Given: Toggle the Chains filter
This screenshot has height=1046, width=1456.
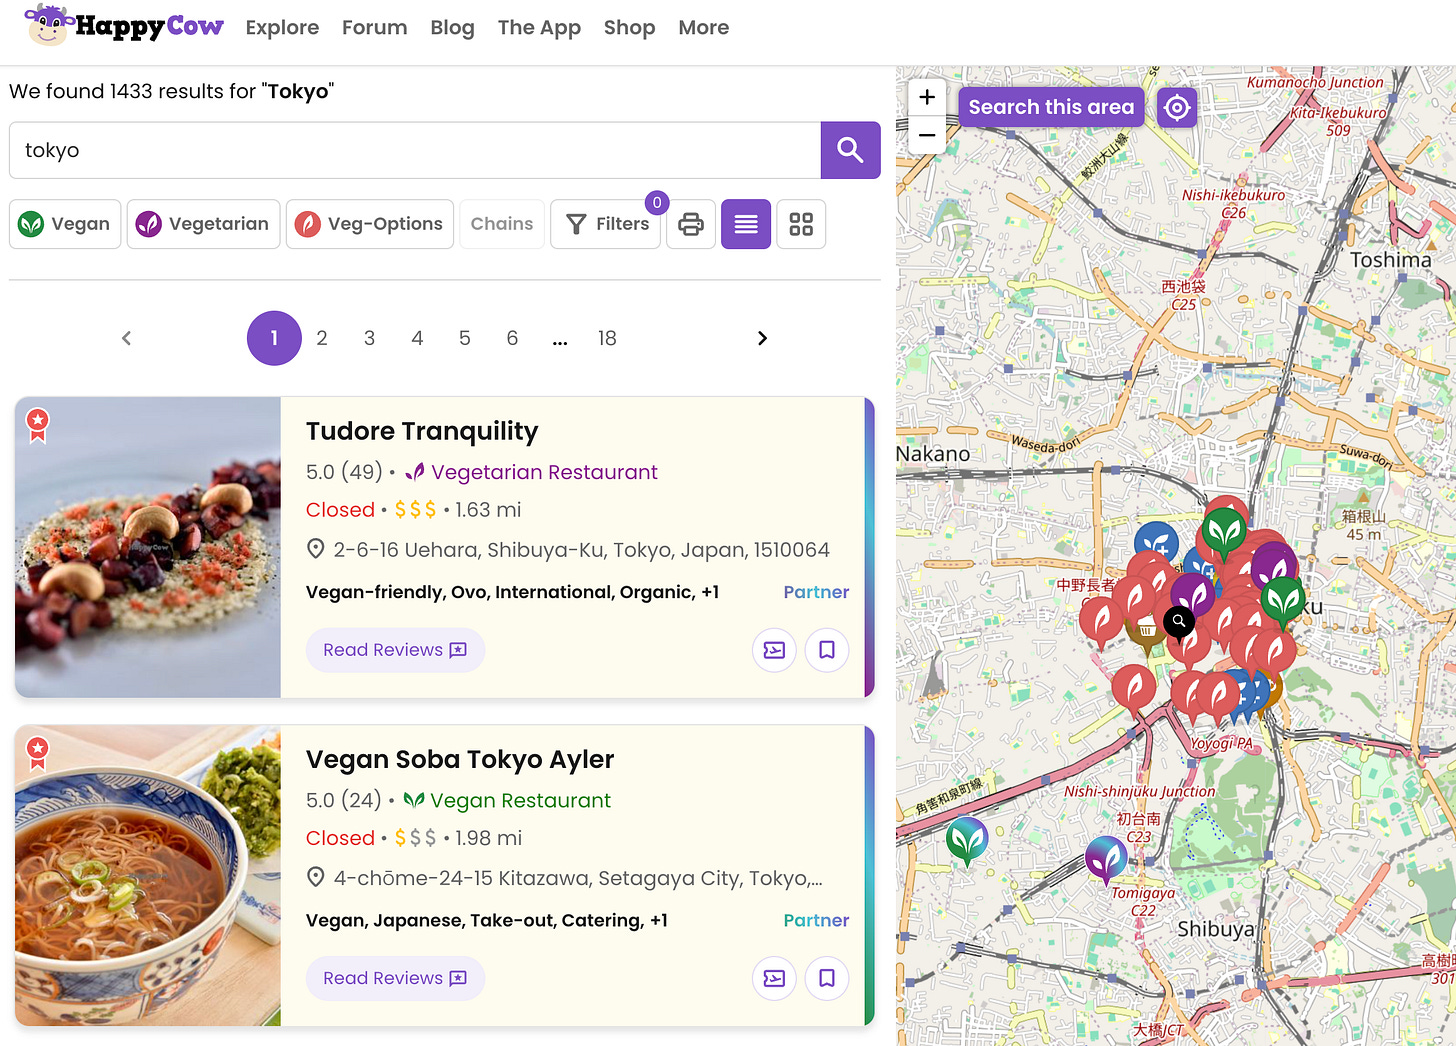Looking at the screenshot, I should pyautogui.click(x=502, y=224).
